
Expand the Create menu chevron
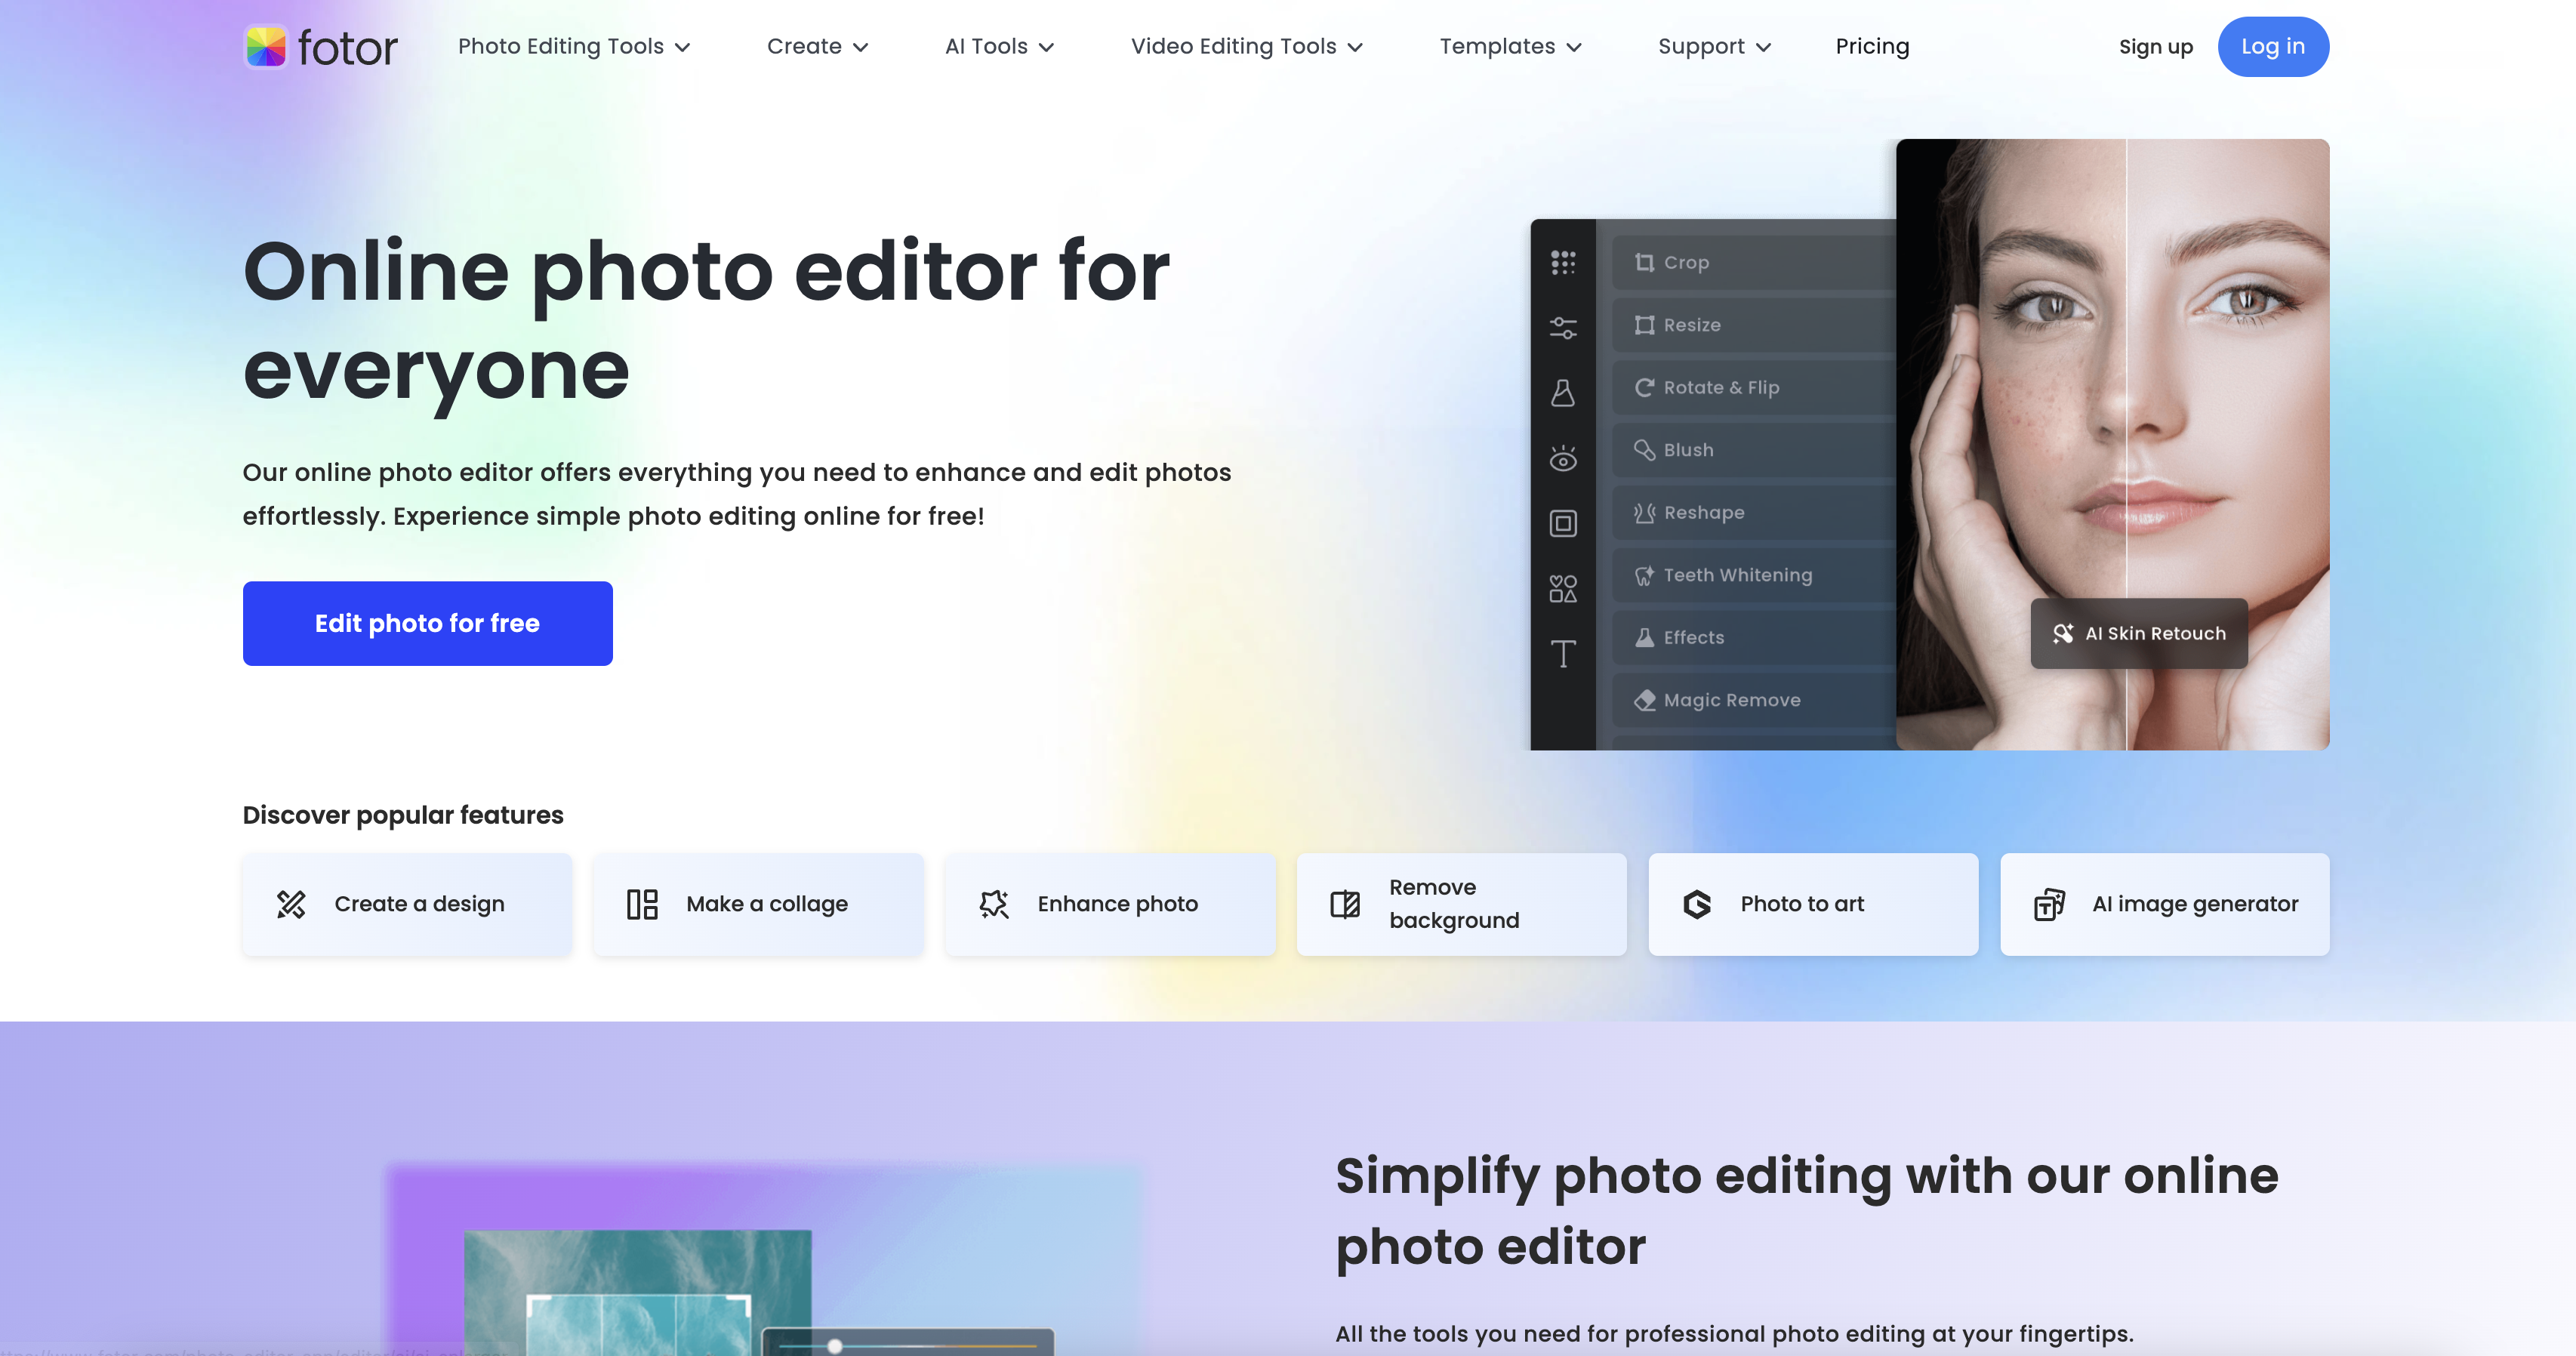point(860,47)
